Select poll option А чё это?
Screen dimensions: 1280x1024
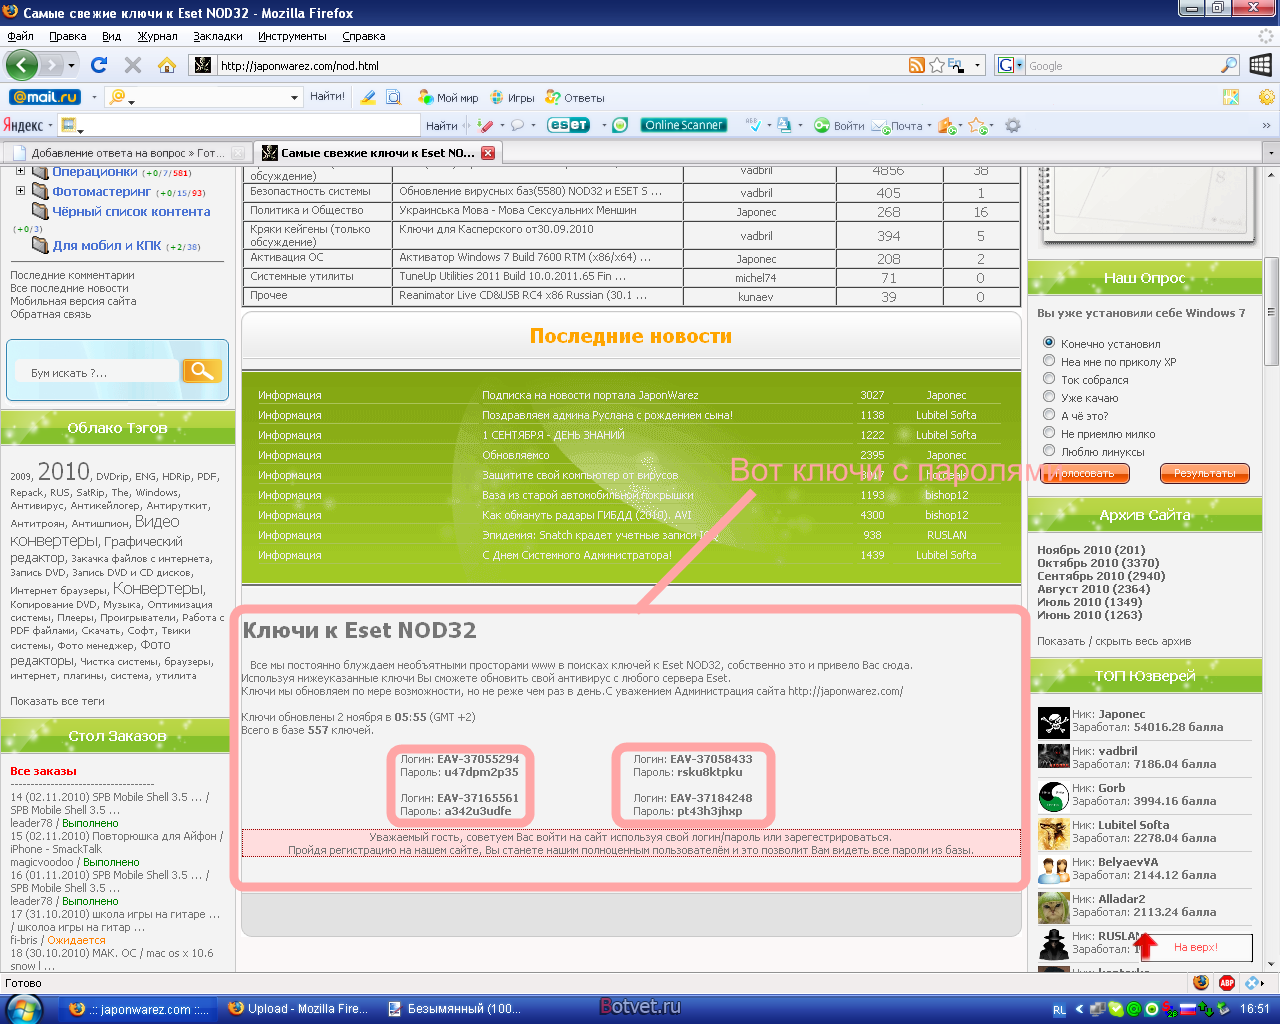coord(1049,414)
